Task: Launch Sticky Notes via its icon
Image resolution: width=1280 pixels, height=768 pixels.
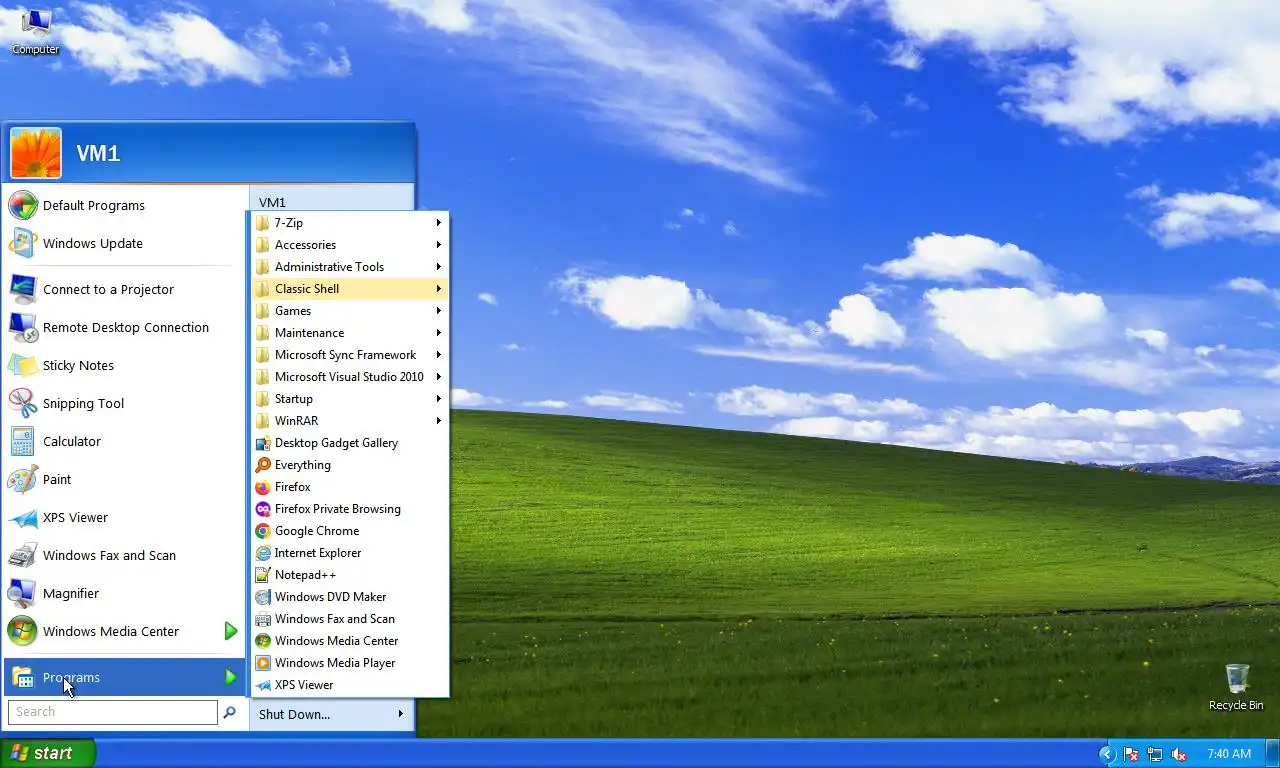Action: point(22,365)
